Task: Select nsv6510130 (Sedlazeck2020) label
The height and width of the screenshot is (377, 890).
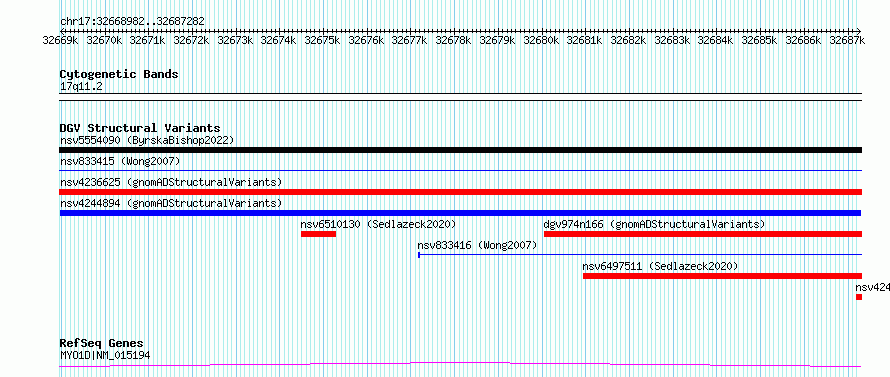Action: pyautogui.click(x=378, y=224)
